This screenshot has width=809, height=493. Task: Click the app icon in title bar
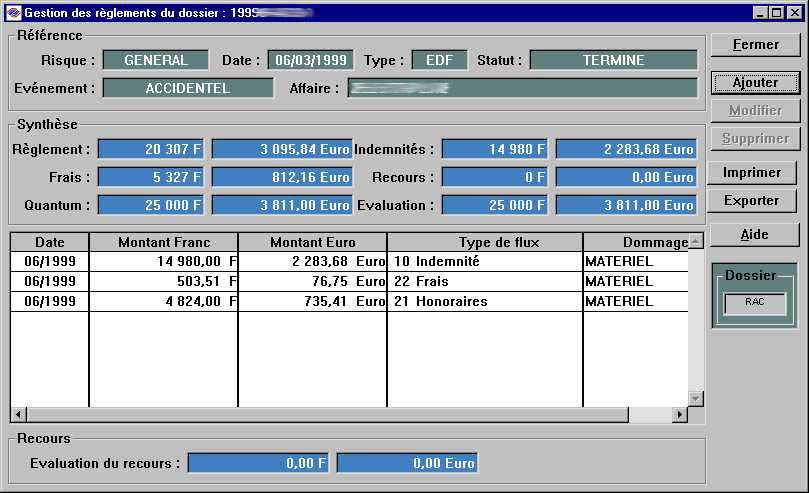(12, 13)
